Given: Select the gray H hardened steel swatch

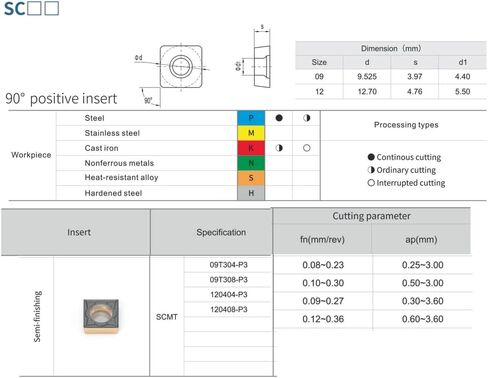Looking at the screenshot, I should 251,193.
